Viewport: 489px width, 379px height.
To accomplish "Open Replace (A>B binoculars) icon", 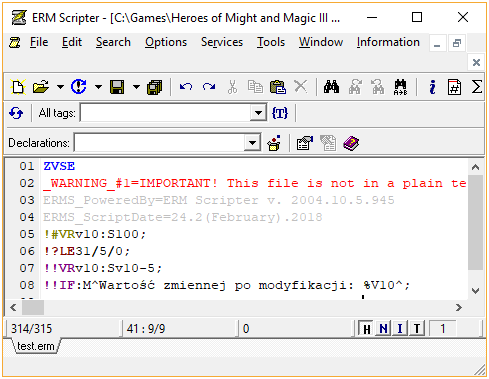I will (x=400, y=87).
